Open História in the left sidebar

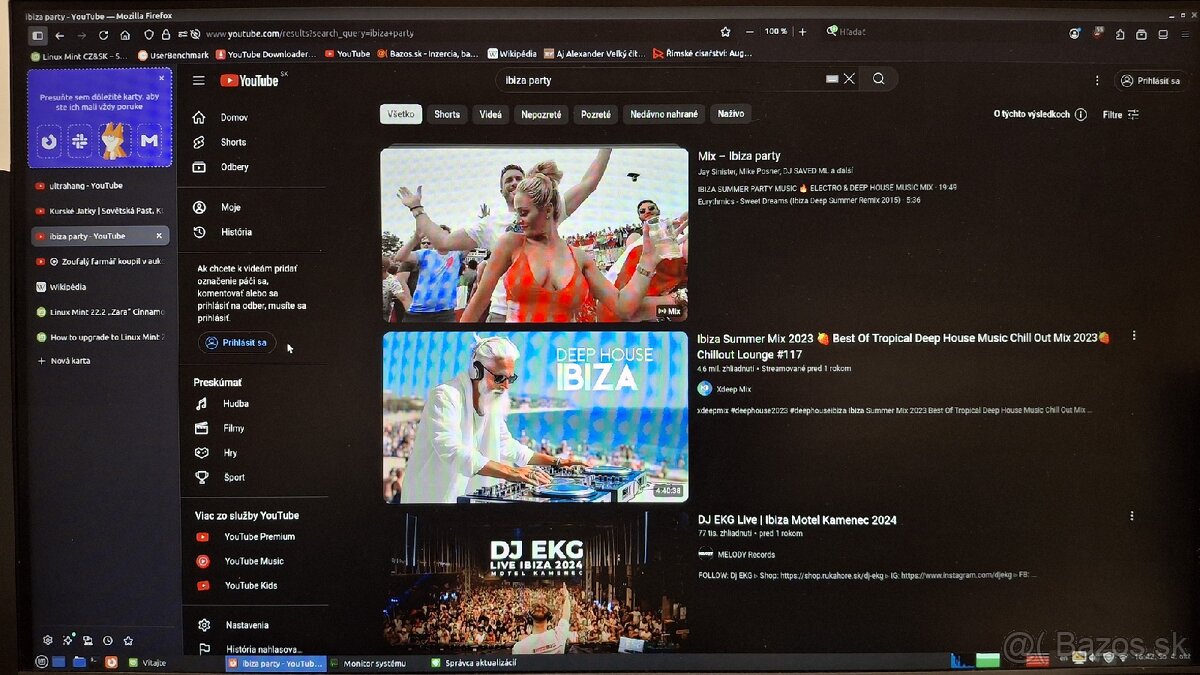(x=235, y=232)
